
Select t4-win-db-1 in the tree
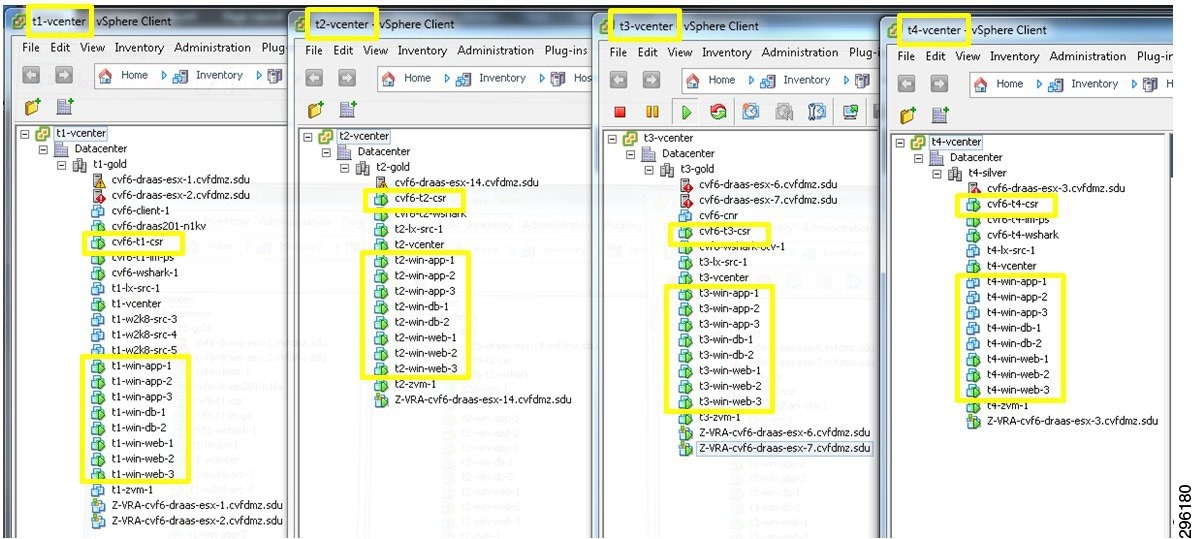(1014, 328)
